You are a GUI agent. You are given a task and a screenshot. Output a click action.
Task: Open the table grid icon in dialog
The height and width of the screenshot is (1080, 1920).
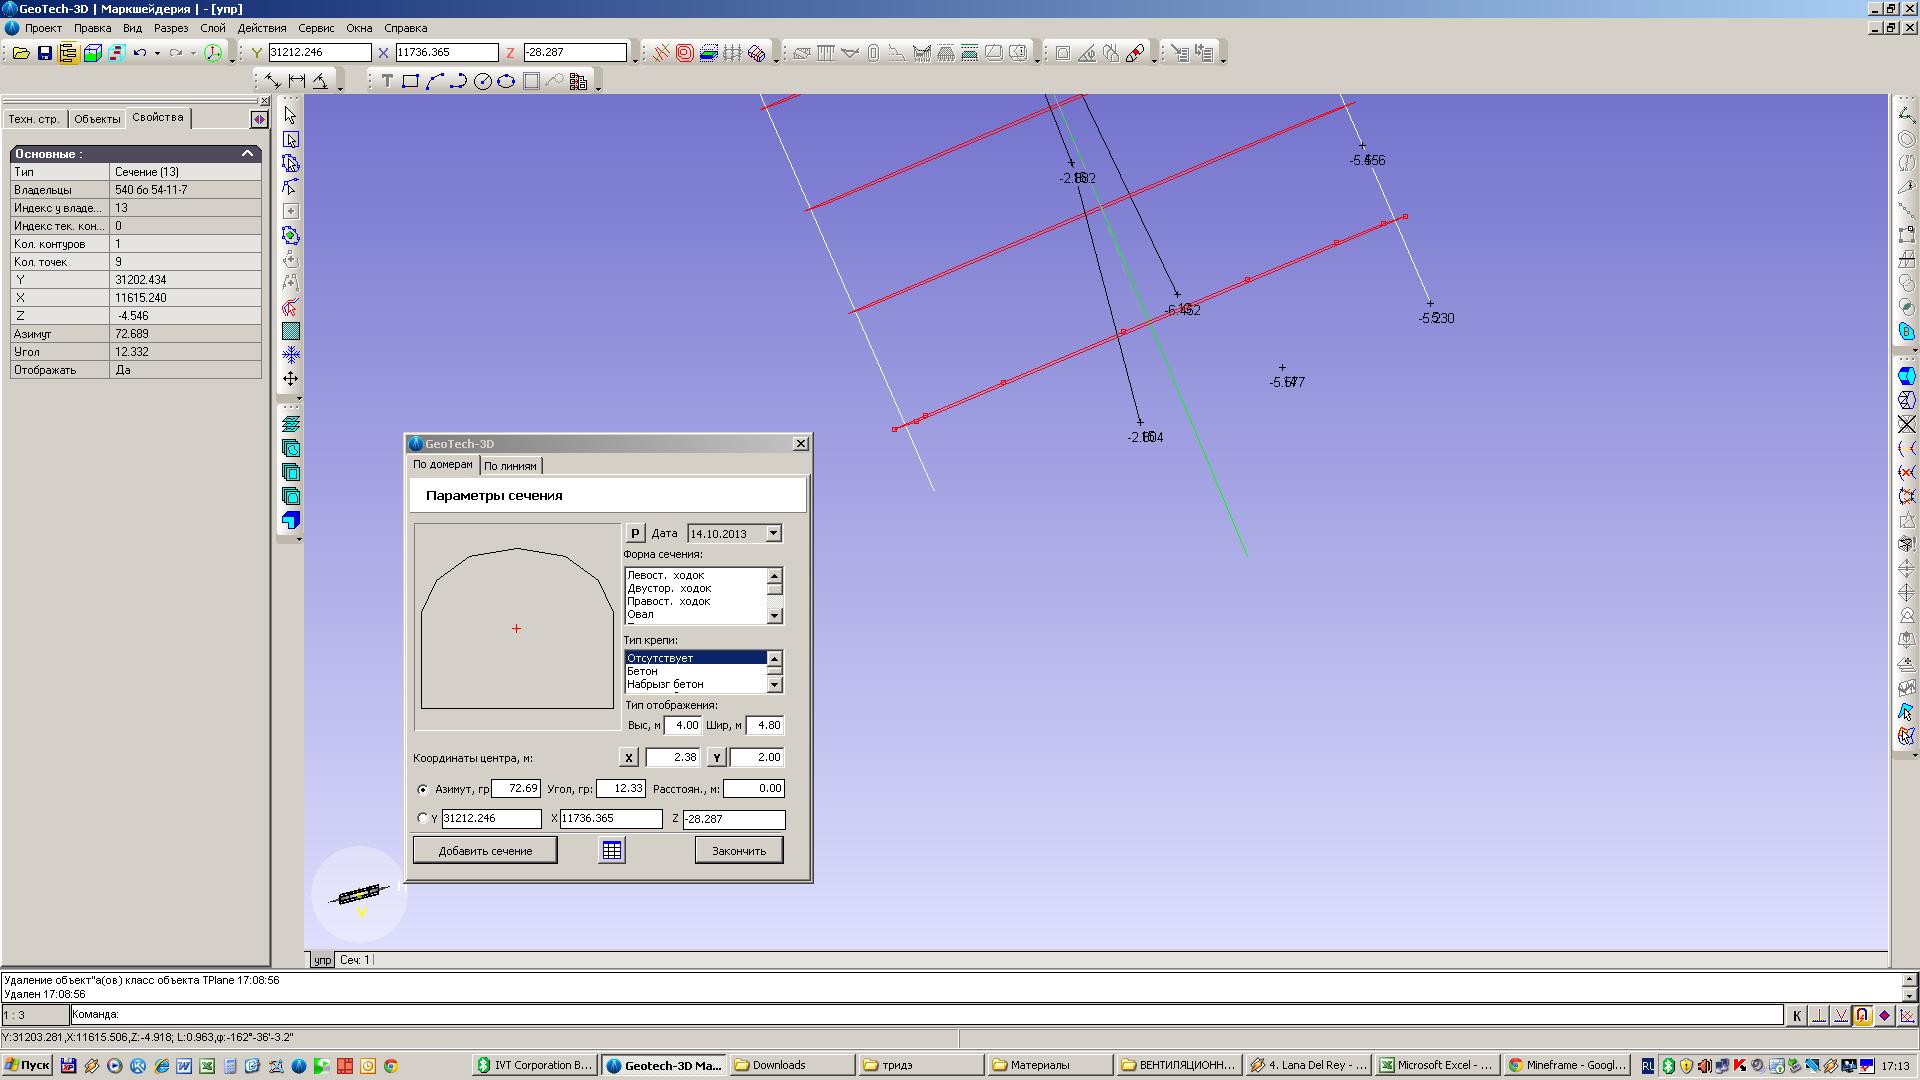click(612, 850)
